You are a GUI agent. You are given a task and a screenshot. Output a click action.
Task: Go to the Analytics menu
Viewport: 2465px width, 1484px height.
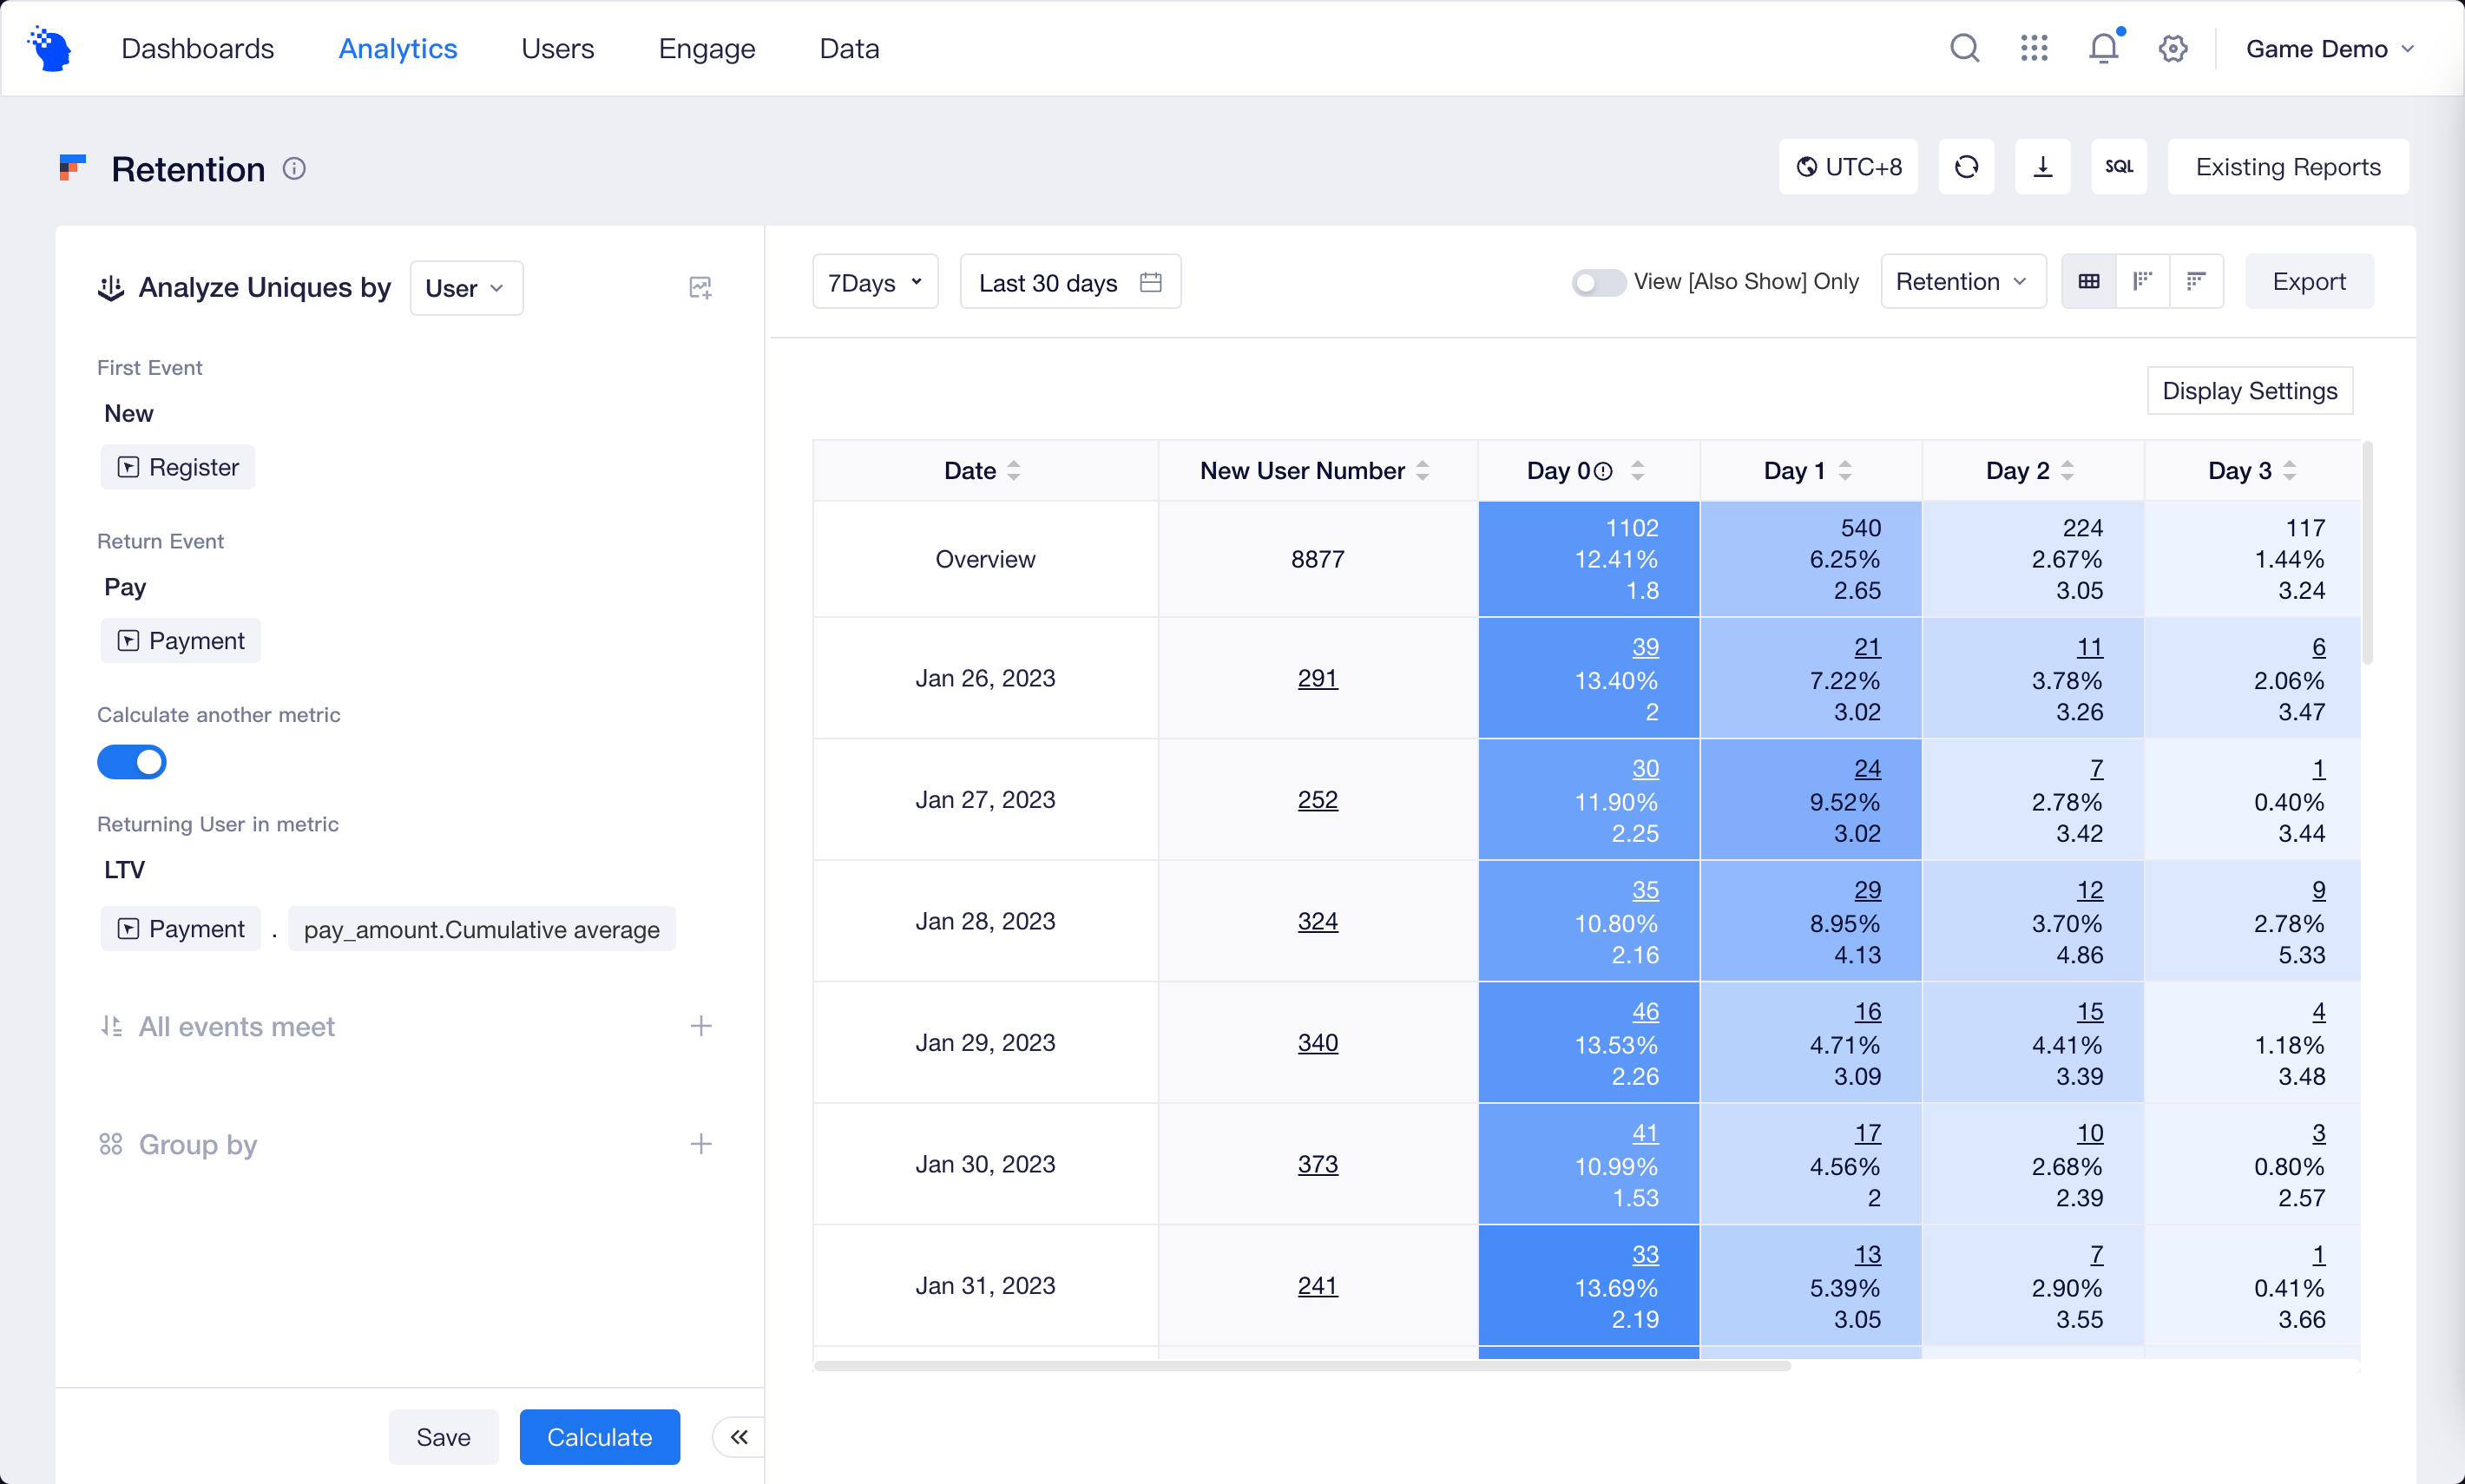click(x=398, y=48)
